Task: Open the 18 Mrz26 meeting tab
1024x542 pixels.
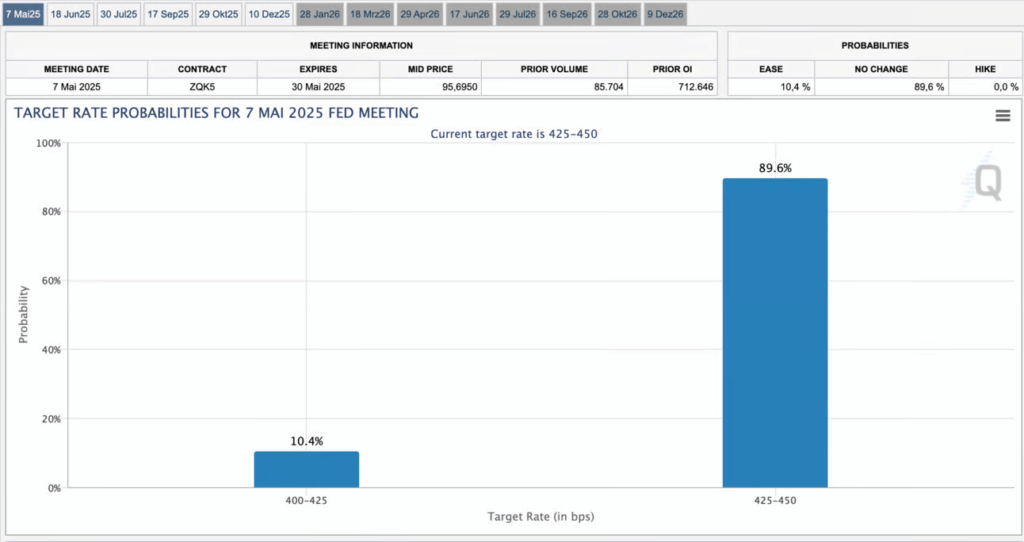Action: [370, 14]
